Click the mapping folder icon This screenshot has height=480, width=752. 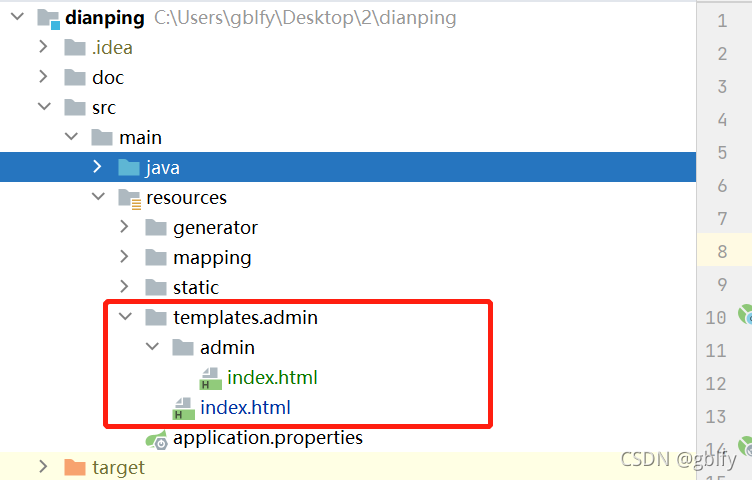coord(156,258)
